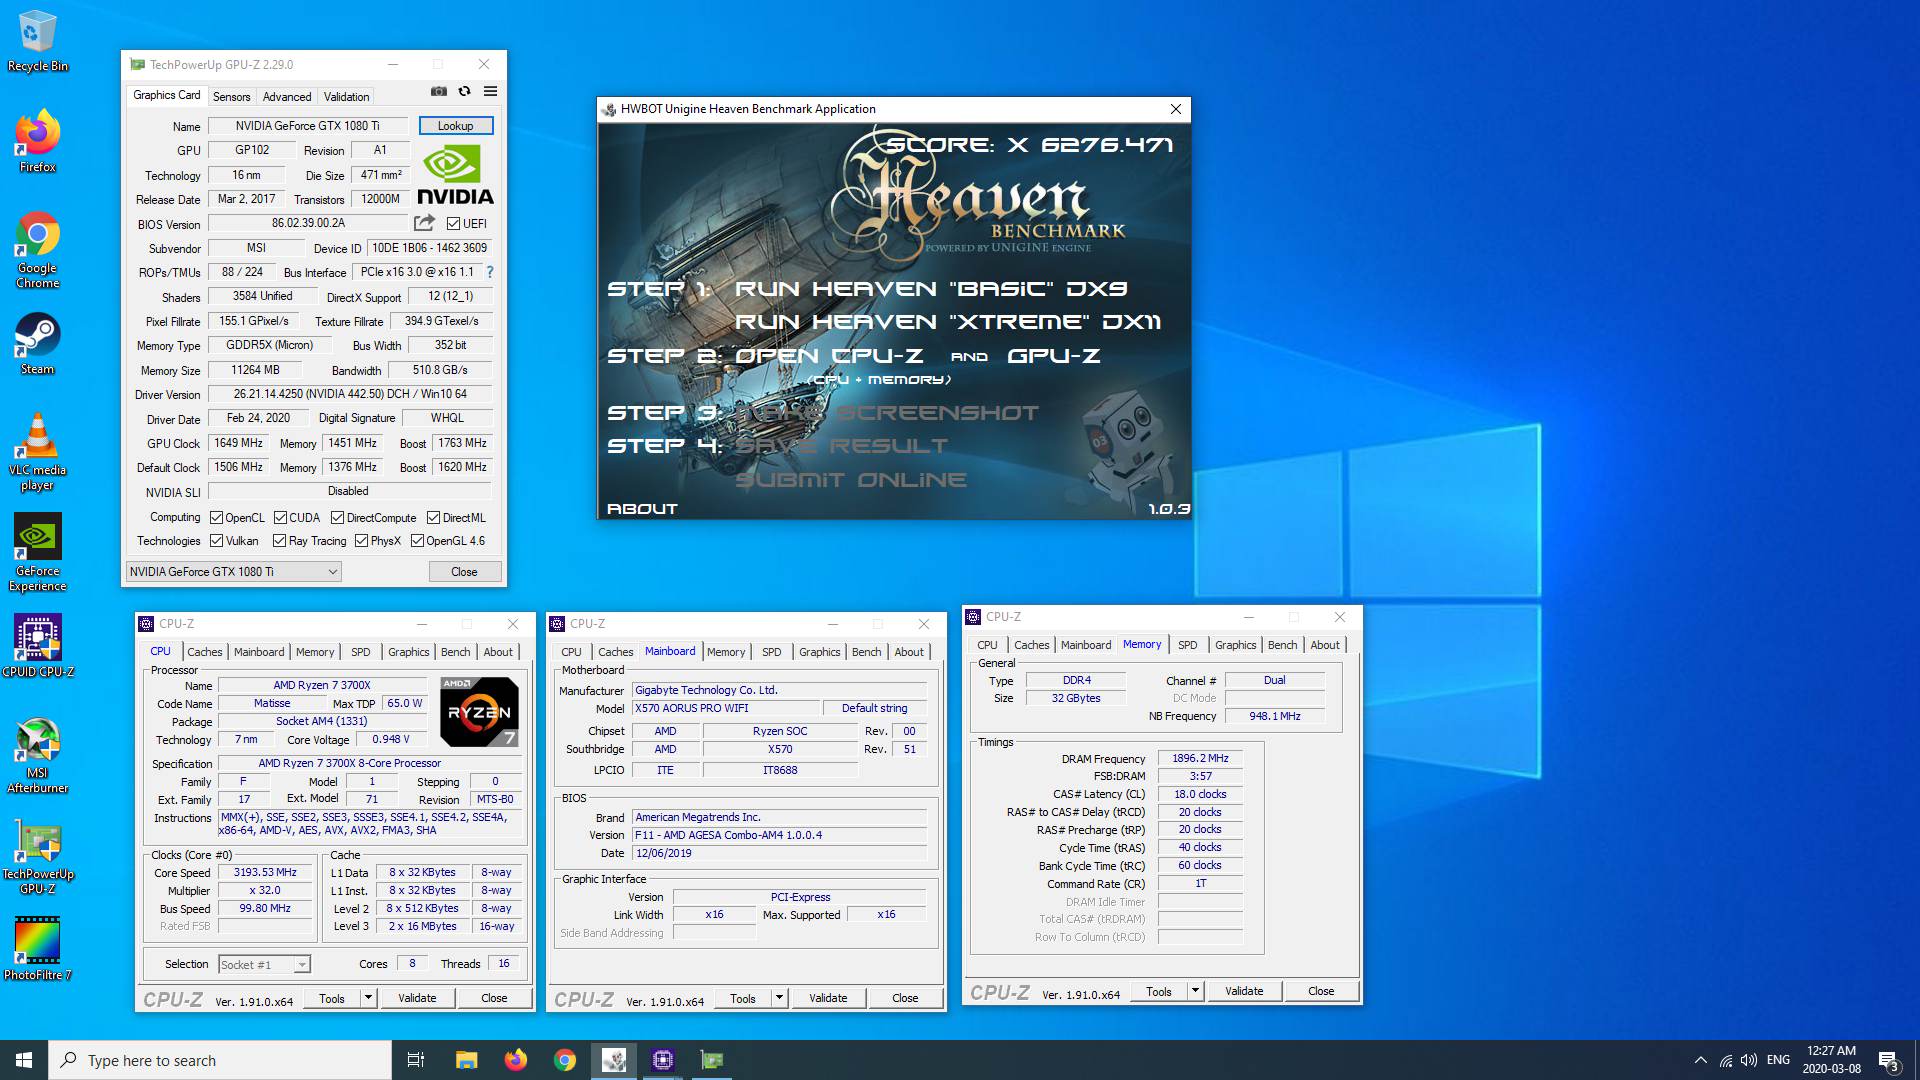Toggle the DirectML checkbox
Viewport: 1920px width, 1080px height.
[x=433, y=518]
